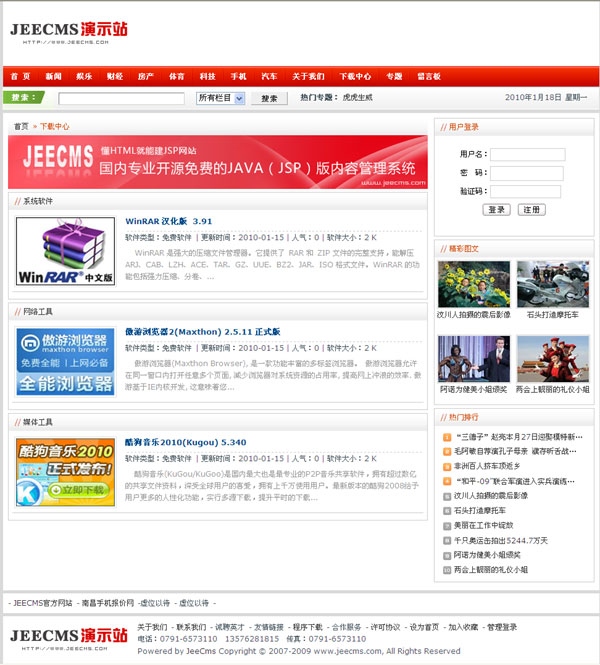
Task: Open the 专题 navigation item
Action: point(394,76)
